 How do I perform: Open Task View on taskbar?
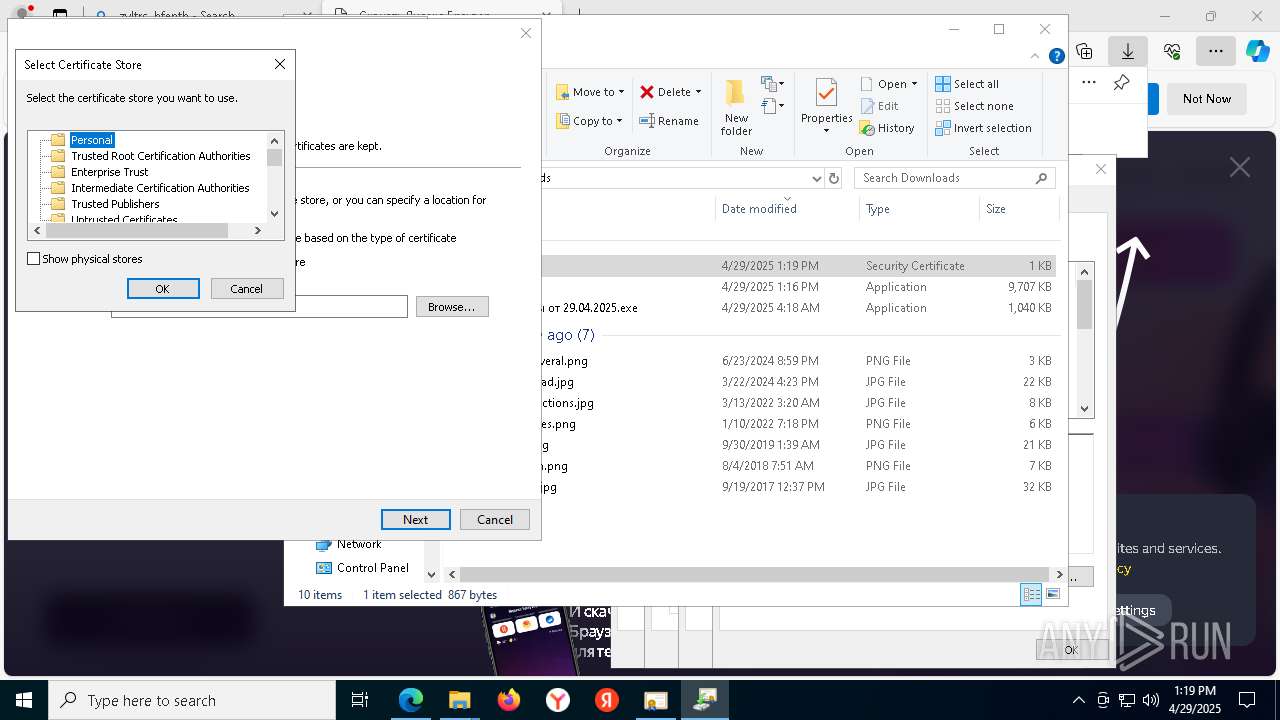pyautogui.click(x=360, y=700)
